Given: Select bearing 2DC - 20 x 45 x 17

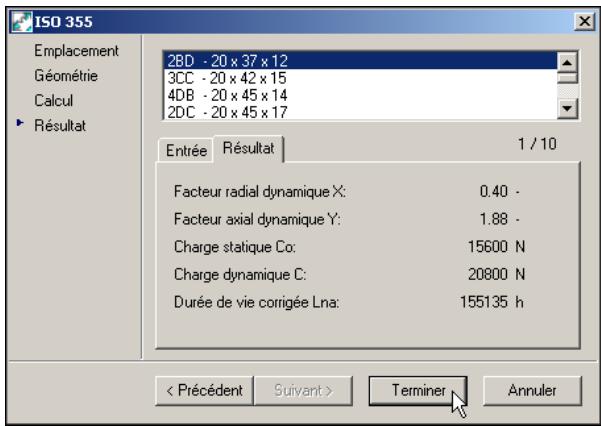Looking at the screenshot, I should [x=360, y=112].
